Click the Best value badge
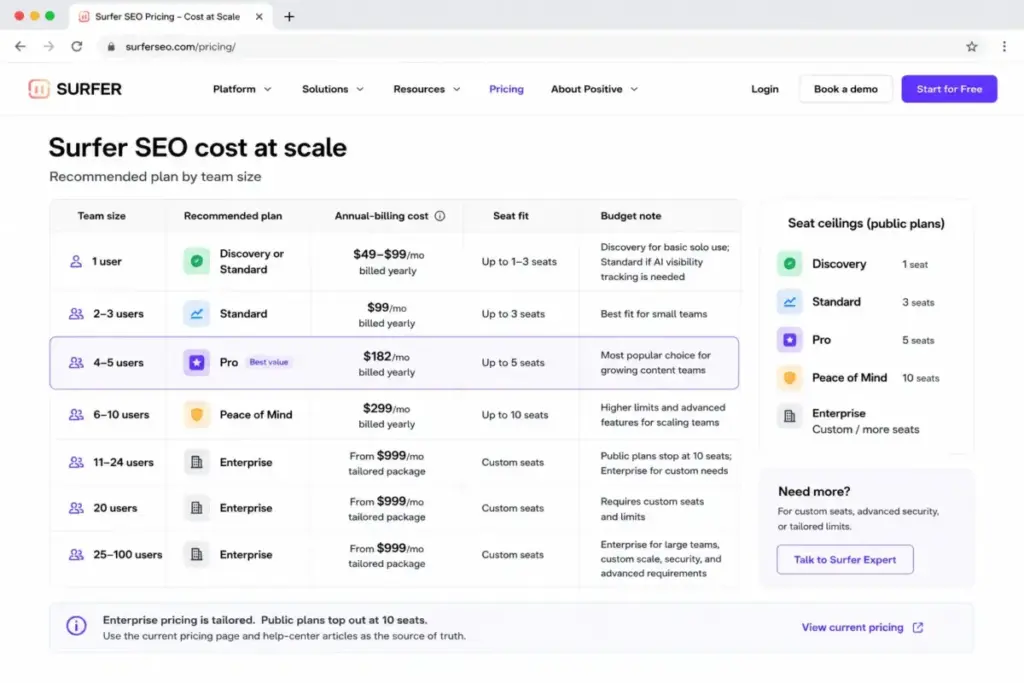 coord(269,362)
